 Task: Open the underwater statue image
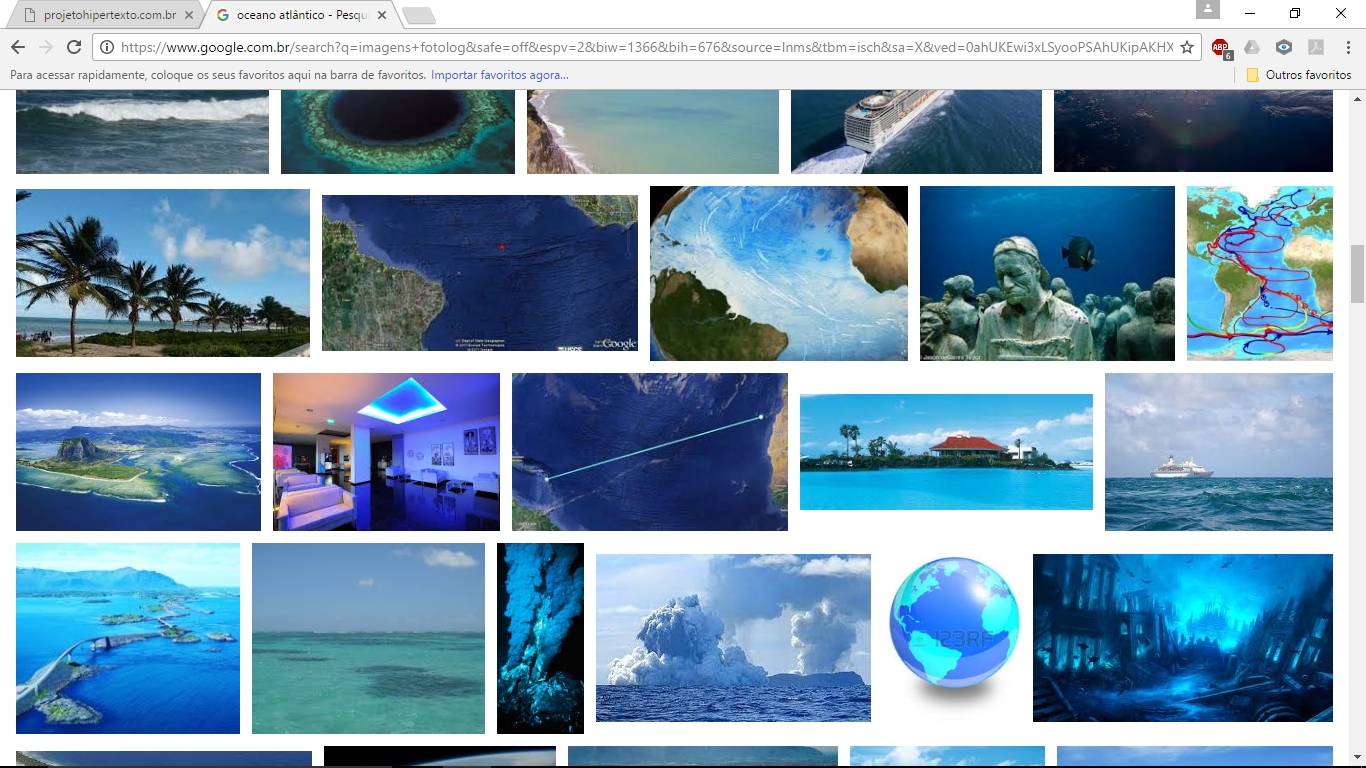click(1047, 273)
